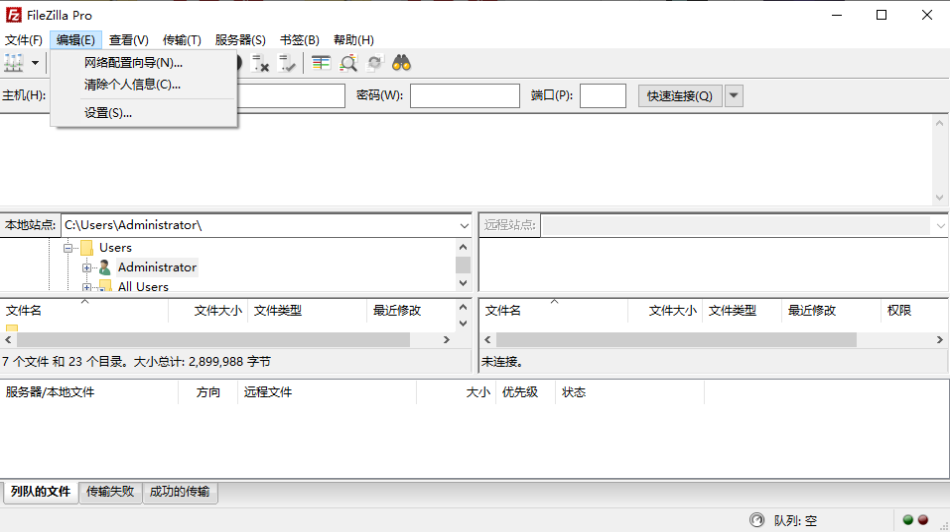Select the Users tree item

(x=115, y=247)
